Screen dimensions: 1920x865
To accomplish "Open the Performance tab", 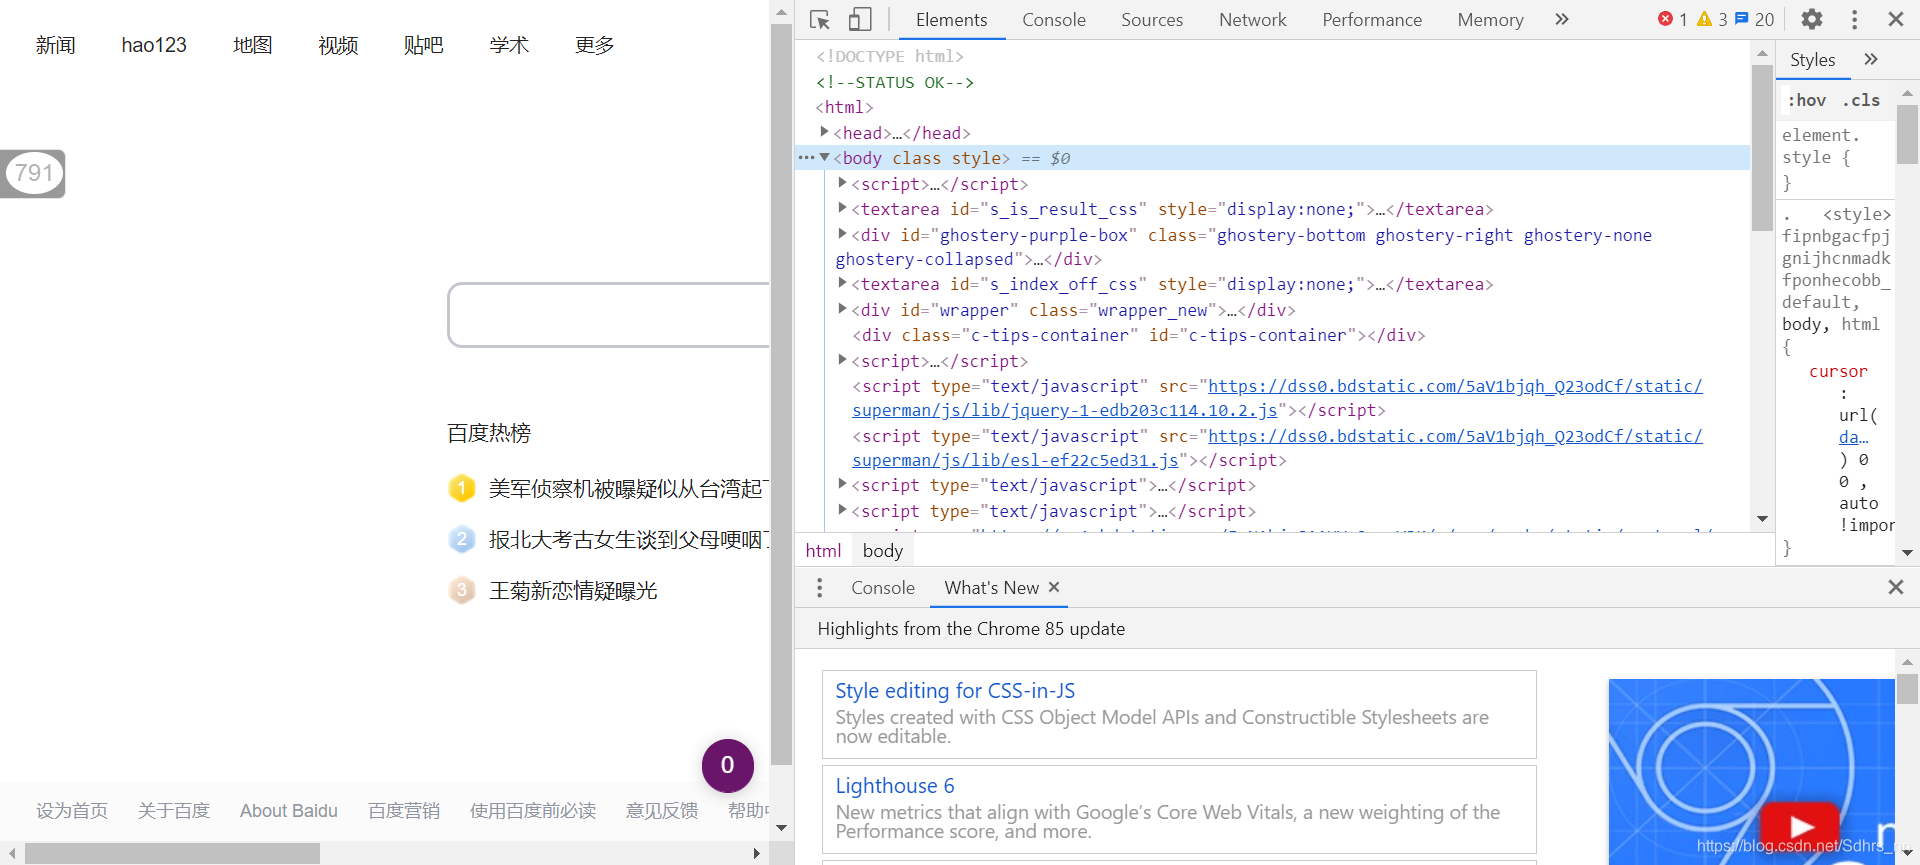I will coord(1371,20).
